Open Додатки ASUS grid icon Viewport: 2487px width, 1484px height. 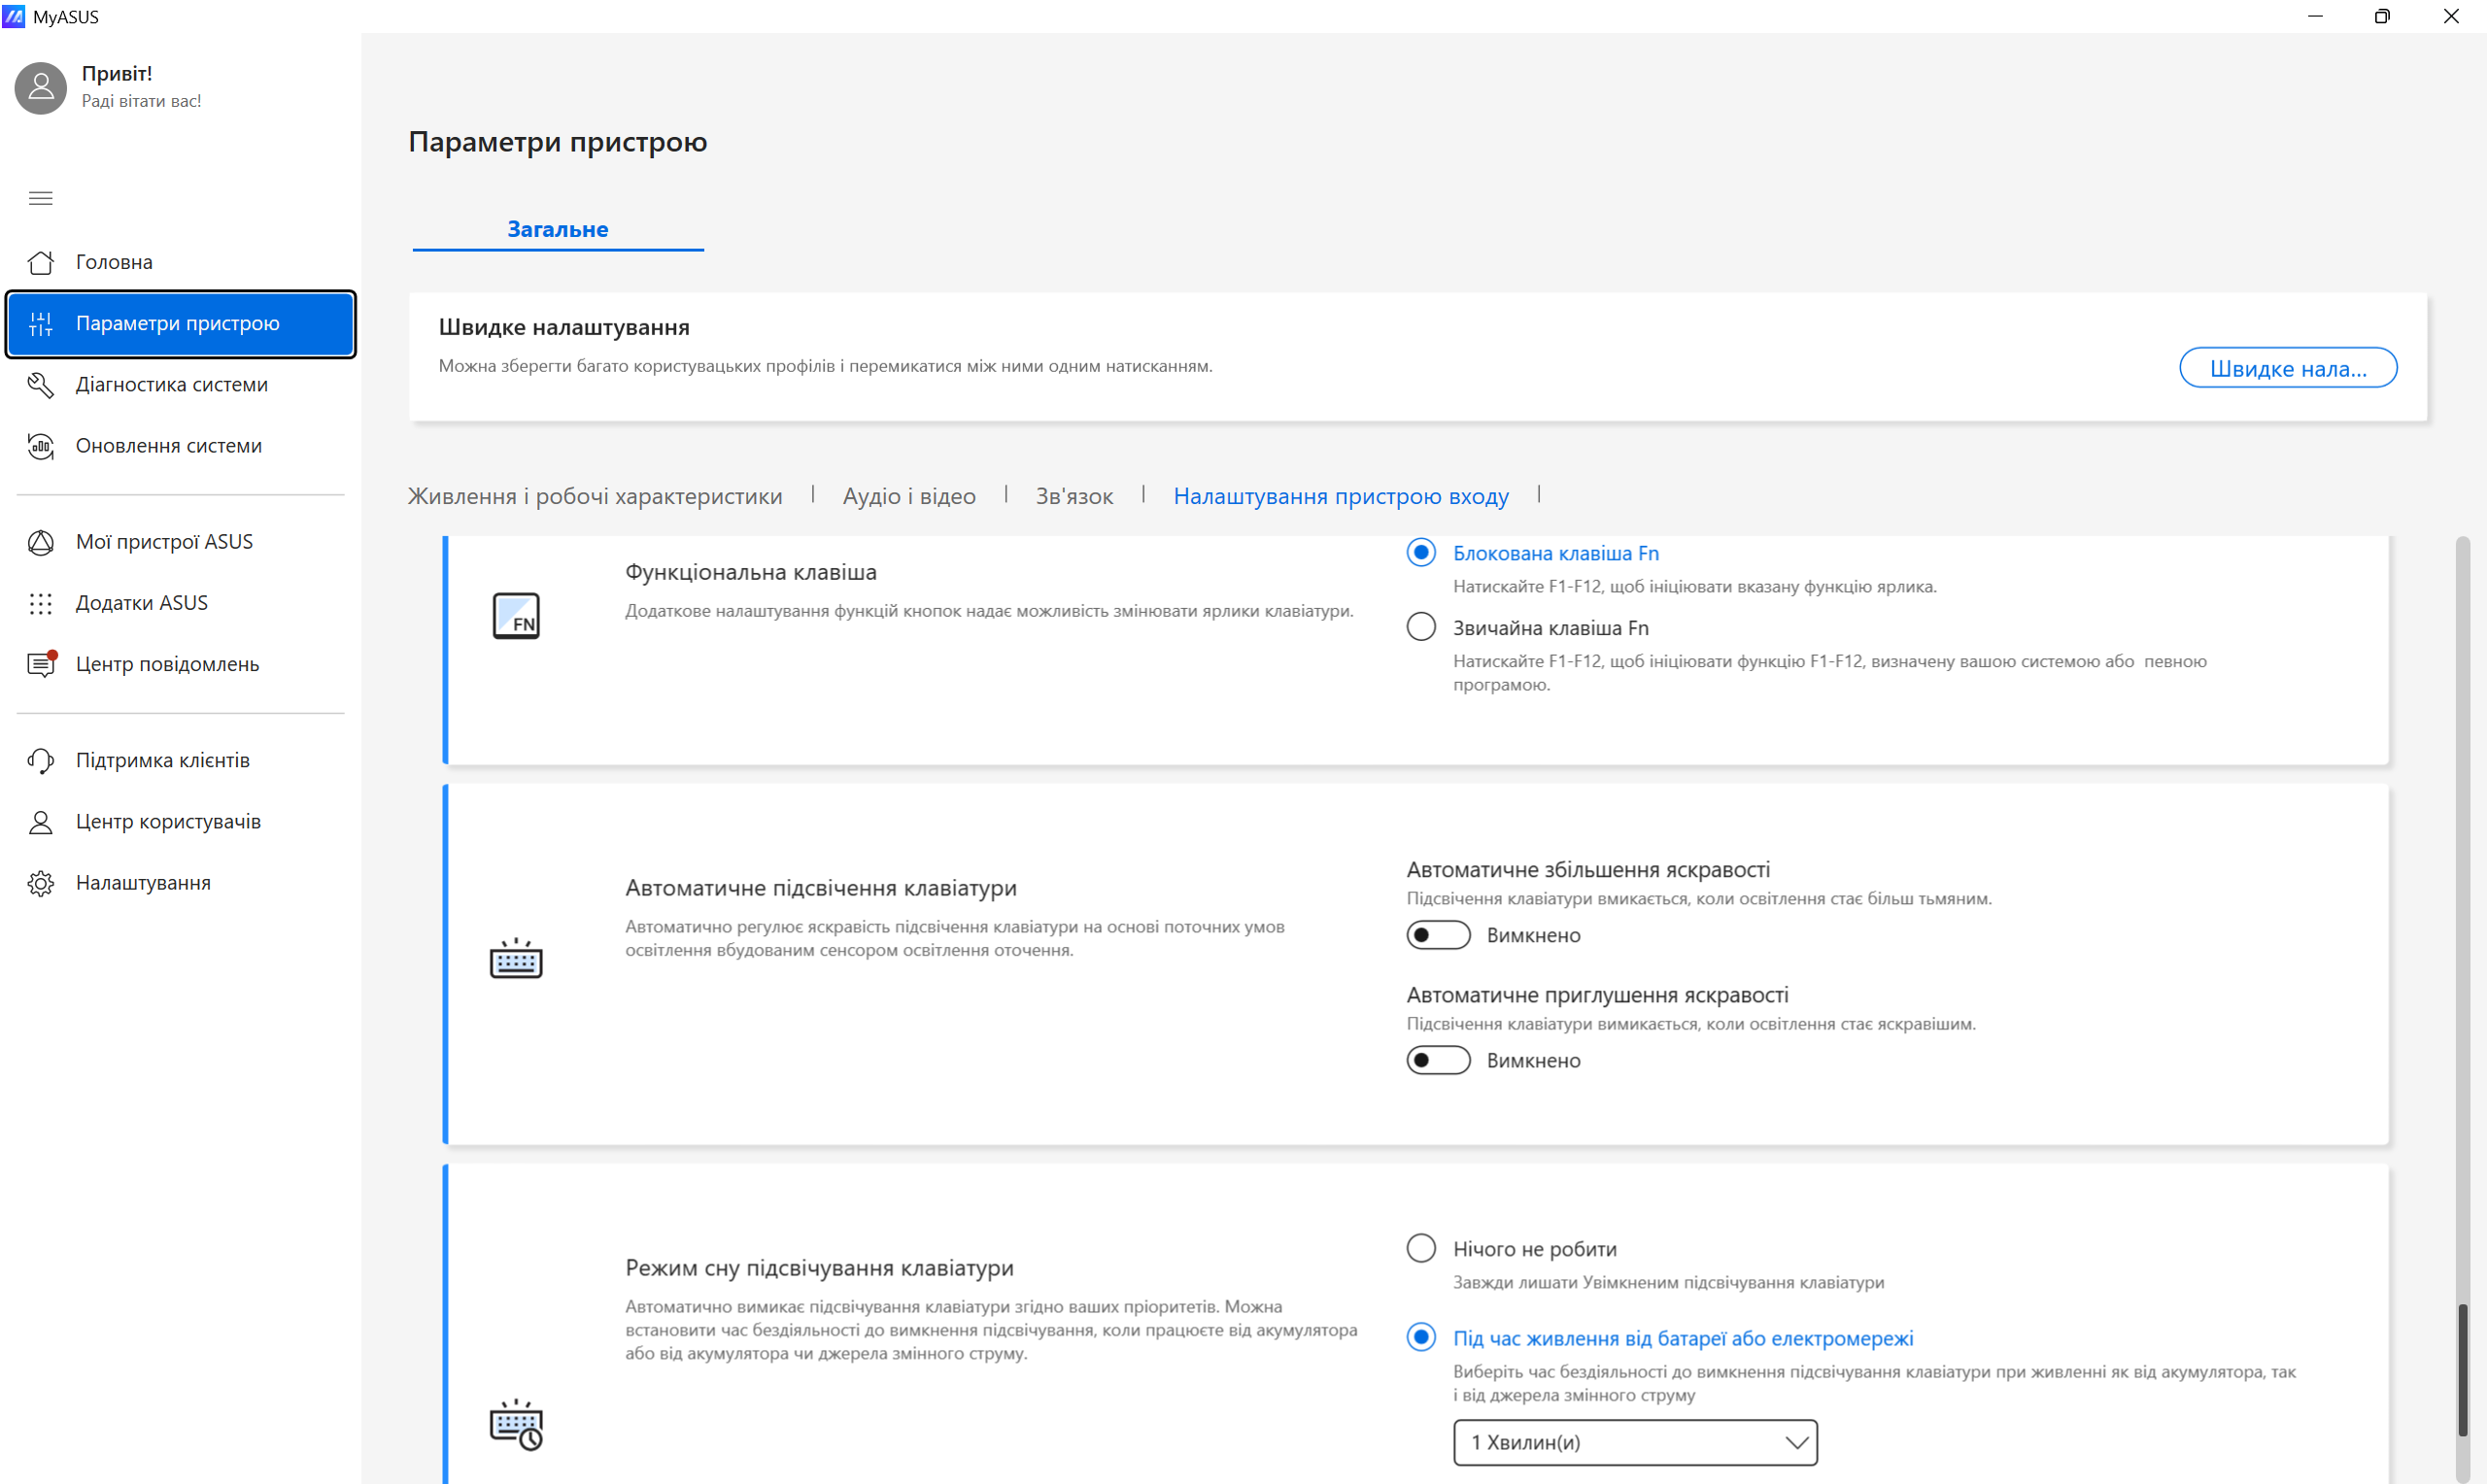tap(40, 603)
